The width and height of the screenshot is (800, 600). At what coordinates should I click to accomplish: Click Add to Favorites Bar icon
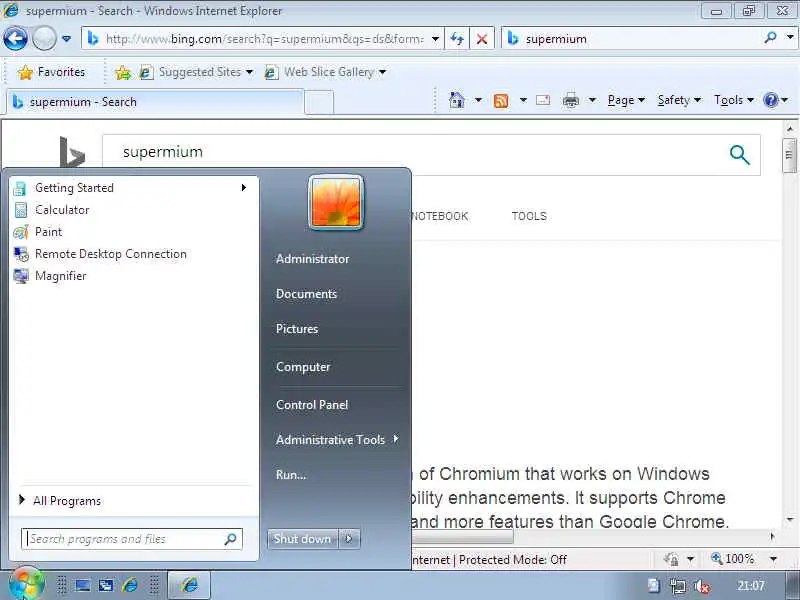click(x=122, y=73)
